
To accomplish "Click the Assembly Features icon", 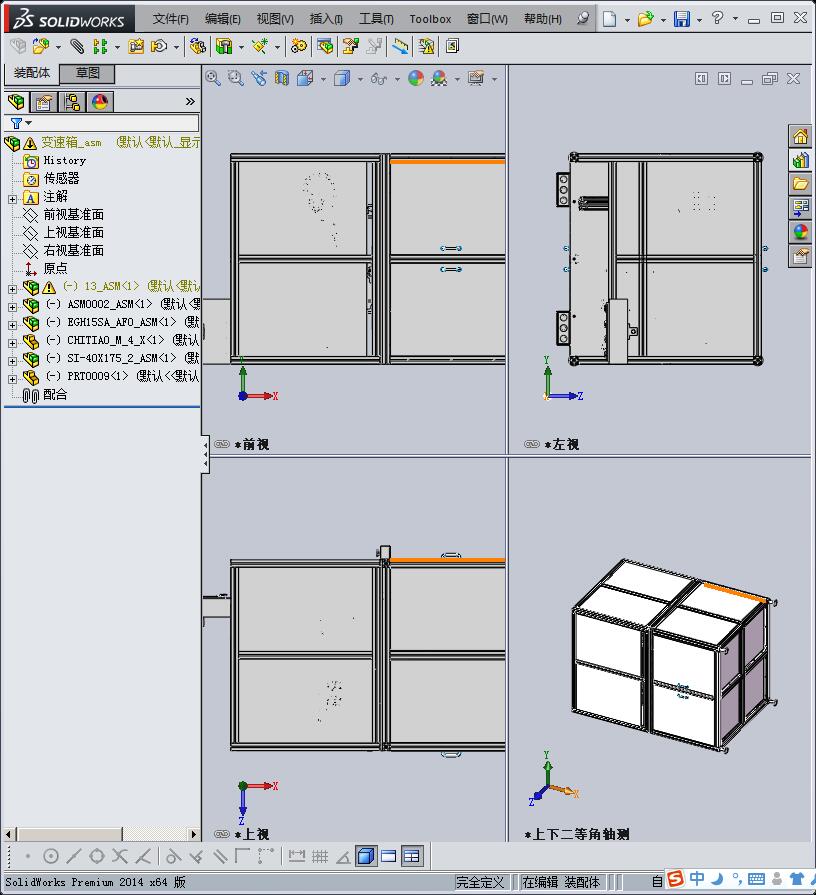I will (224, 46).
